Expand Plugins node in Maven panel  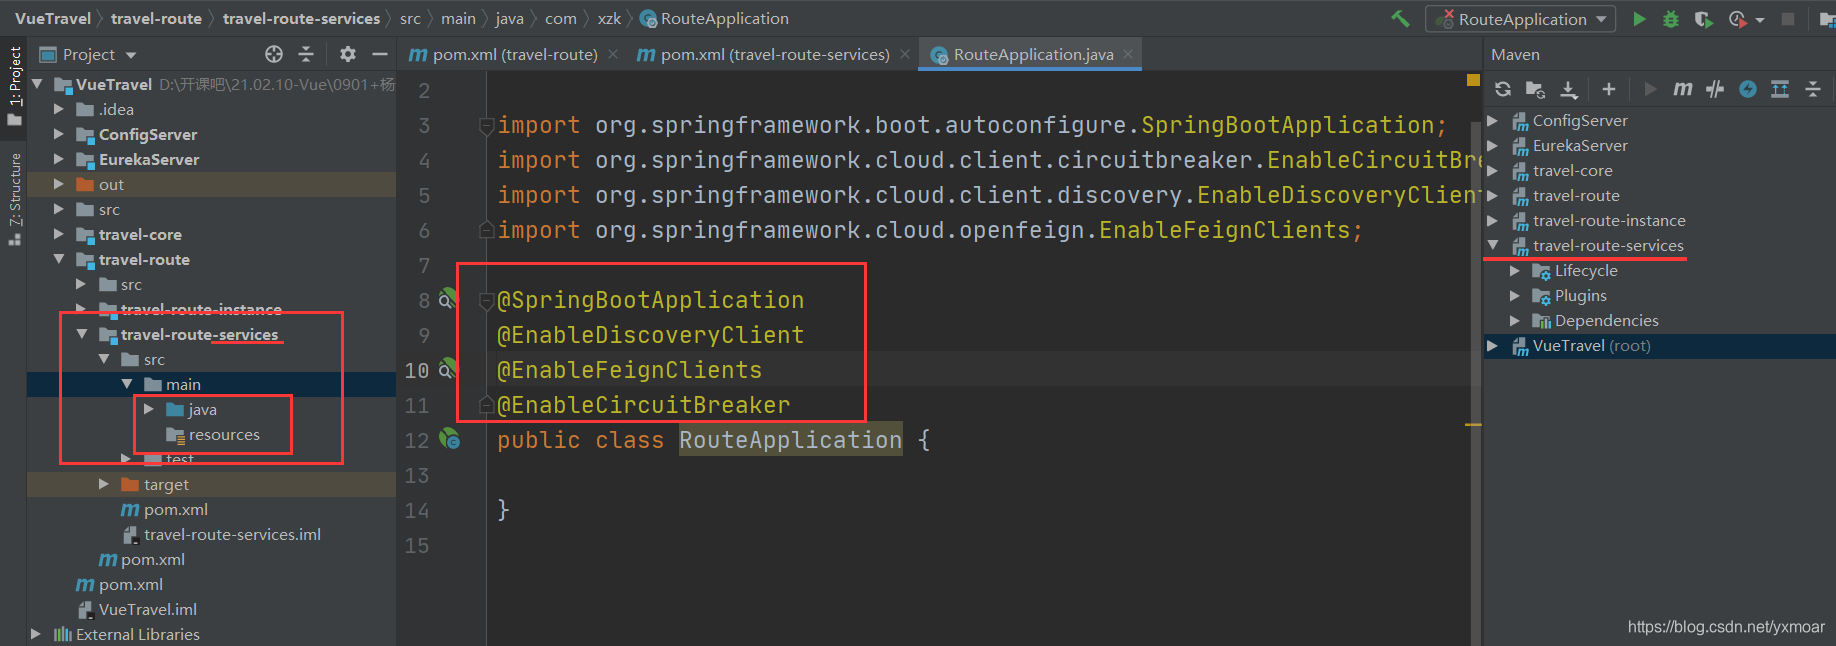click(1515, 296)
